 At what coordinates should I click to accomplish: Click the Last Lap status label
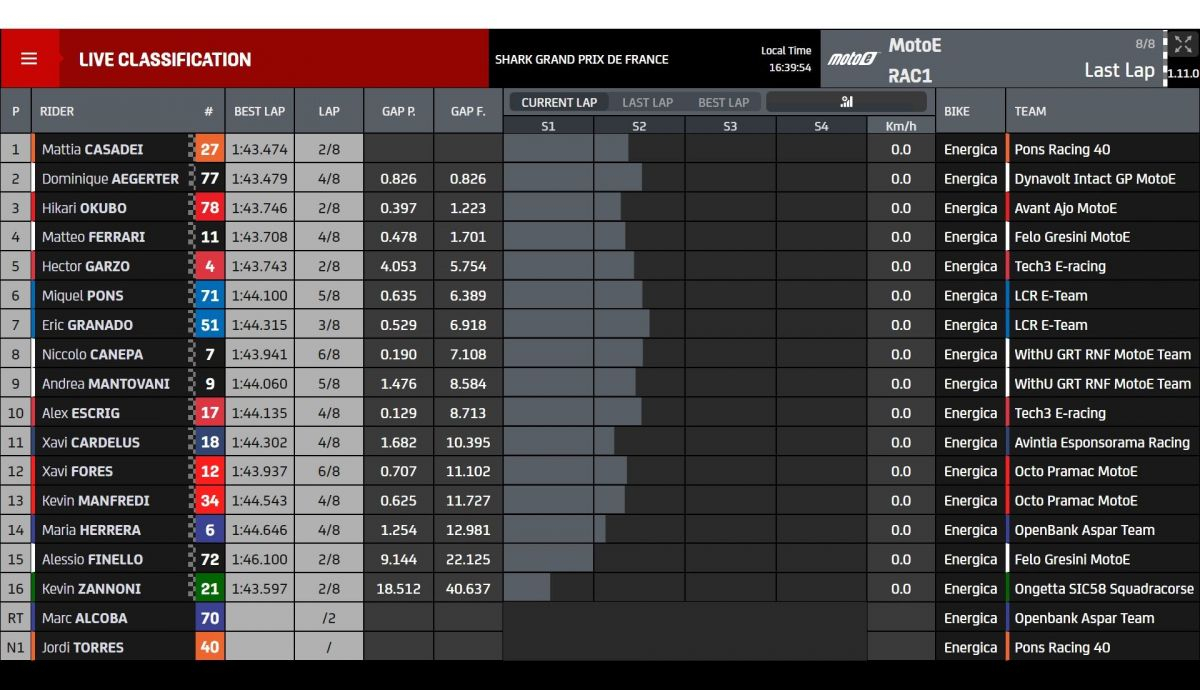coord(1119,70)
